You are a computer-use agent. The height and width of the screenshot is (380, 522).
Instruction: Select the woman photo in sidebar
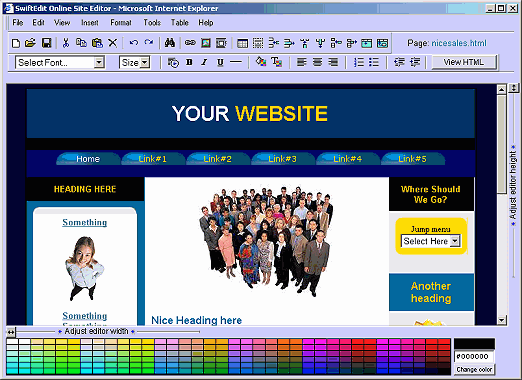pos(84,269)
